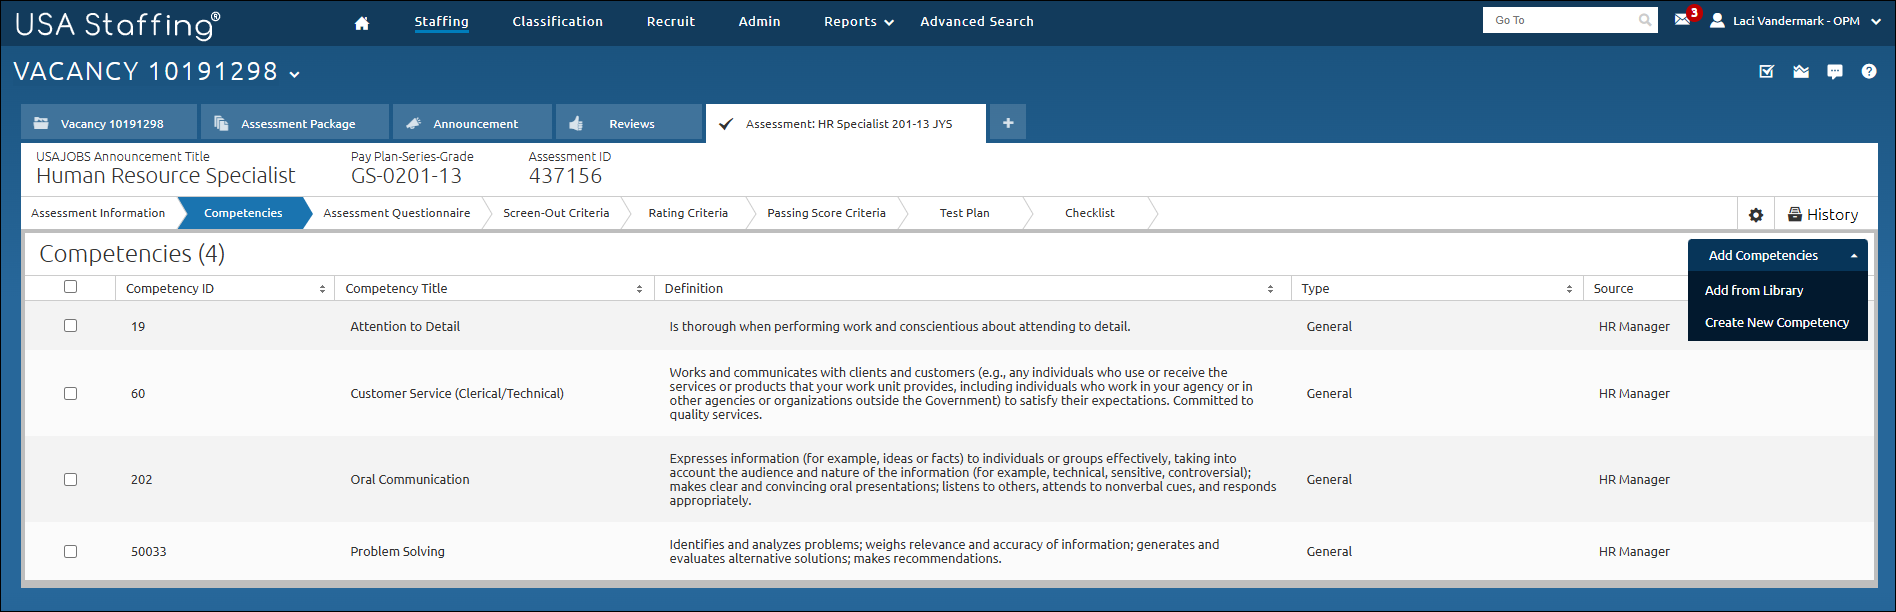Open the Attention to Detail competency
The width and height of the screenshot is (1896, 612).
click(405, 326)
